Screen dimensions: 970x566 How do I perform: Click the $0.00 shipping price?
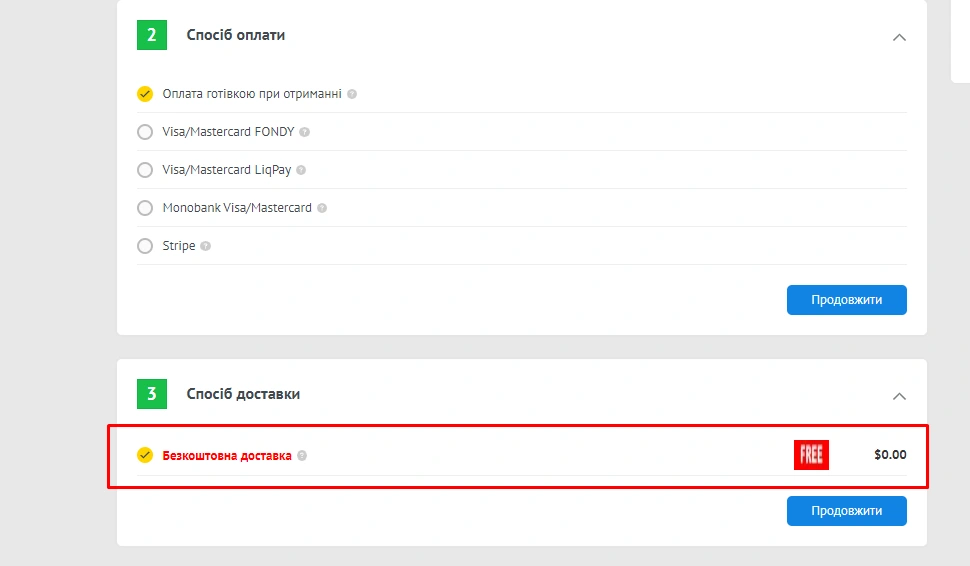pyautogui.click(x=890, y=455)
